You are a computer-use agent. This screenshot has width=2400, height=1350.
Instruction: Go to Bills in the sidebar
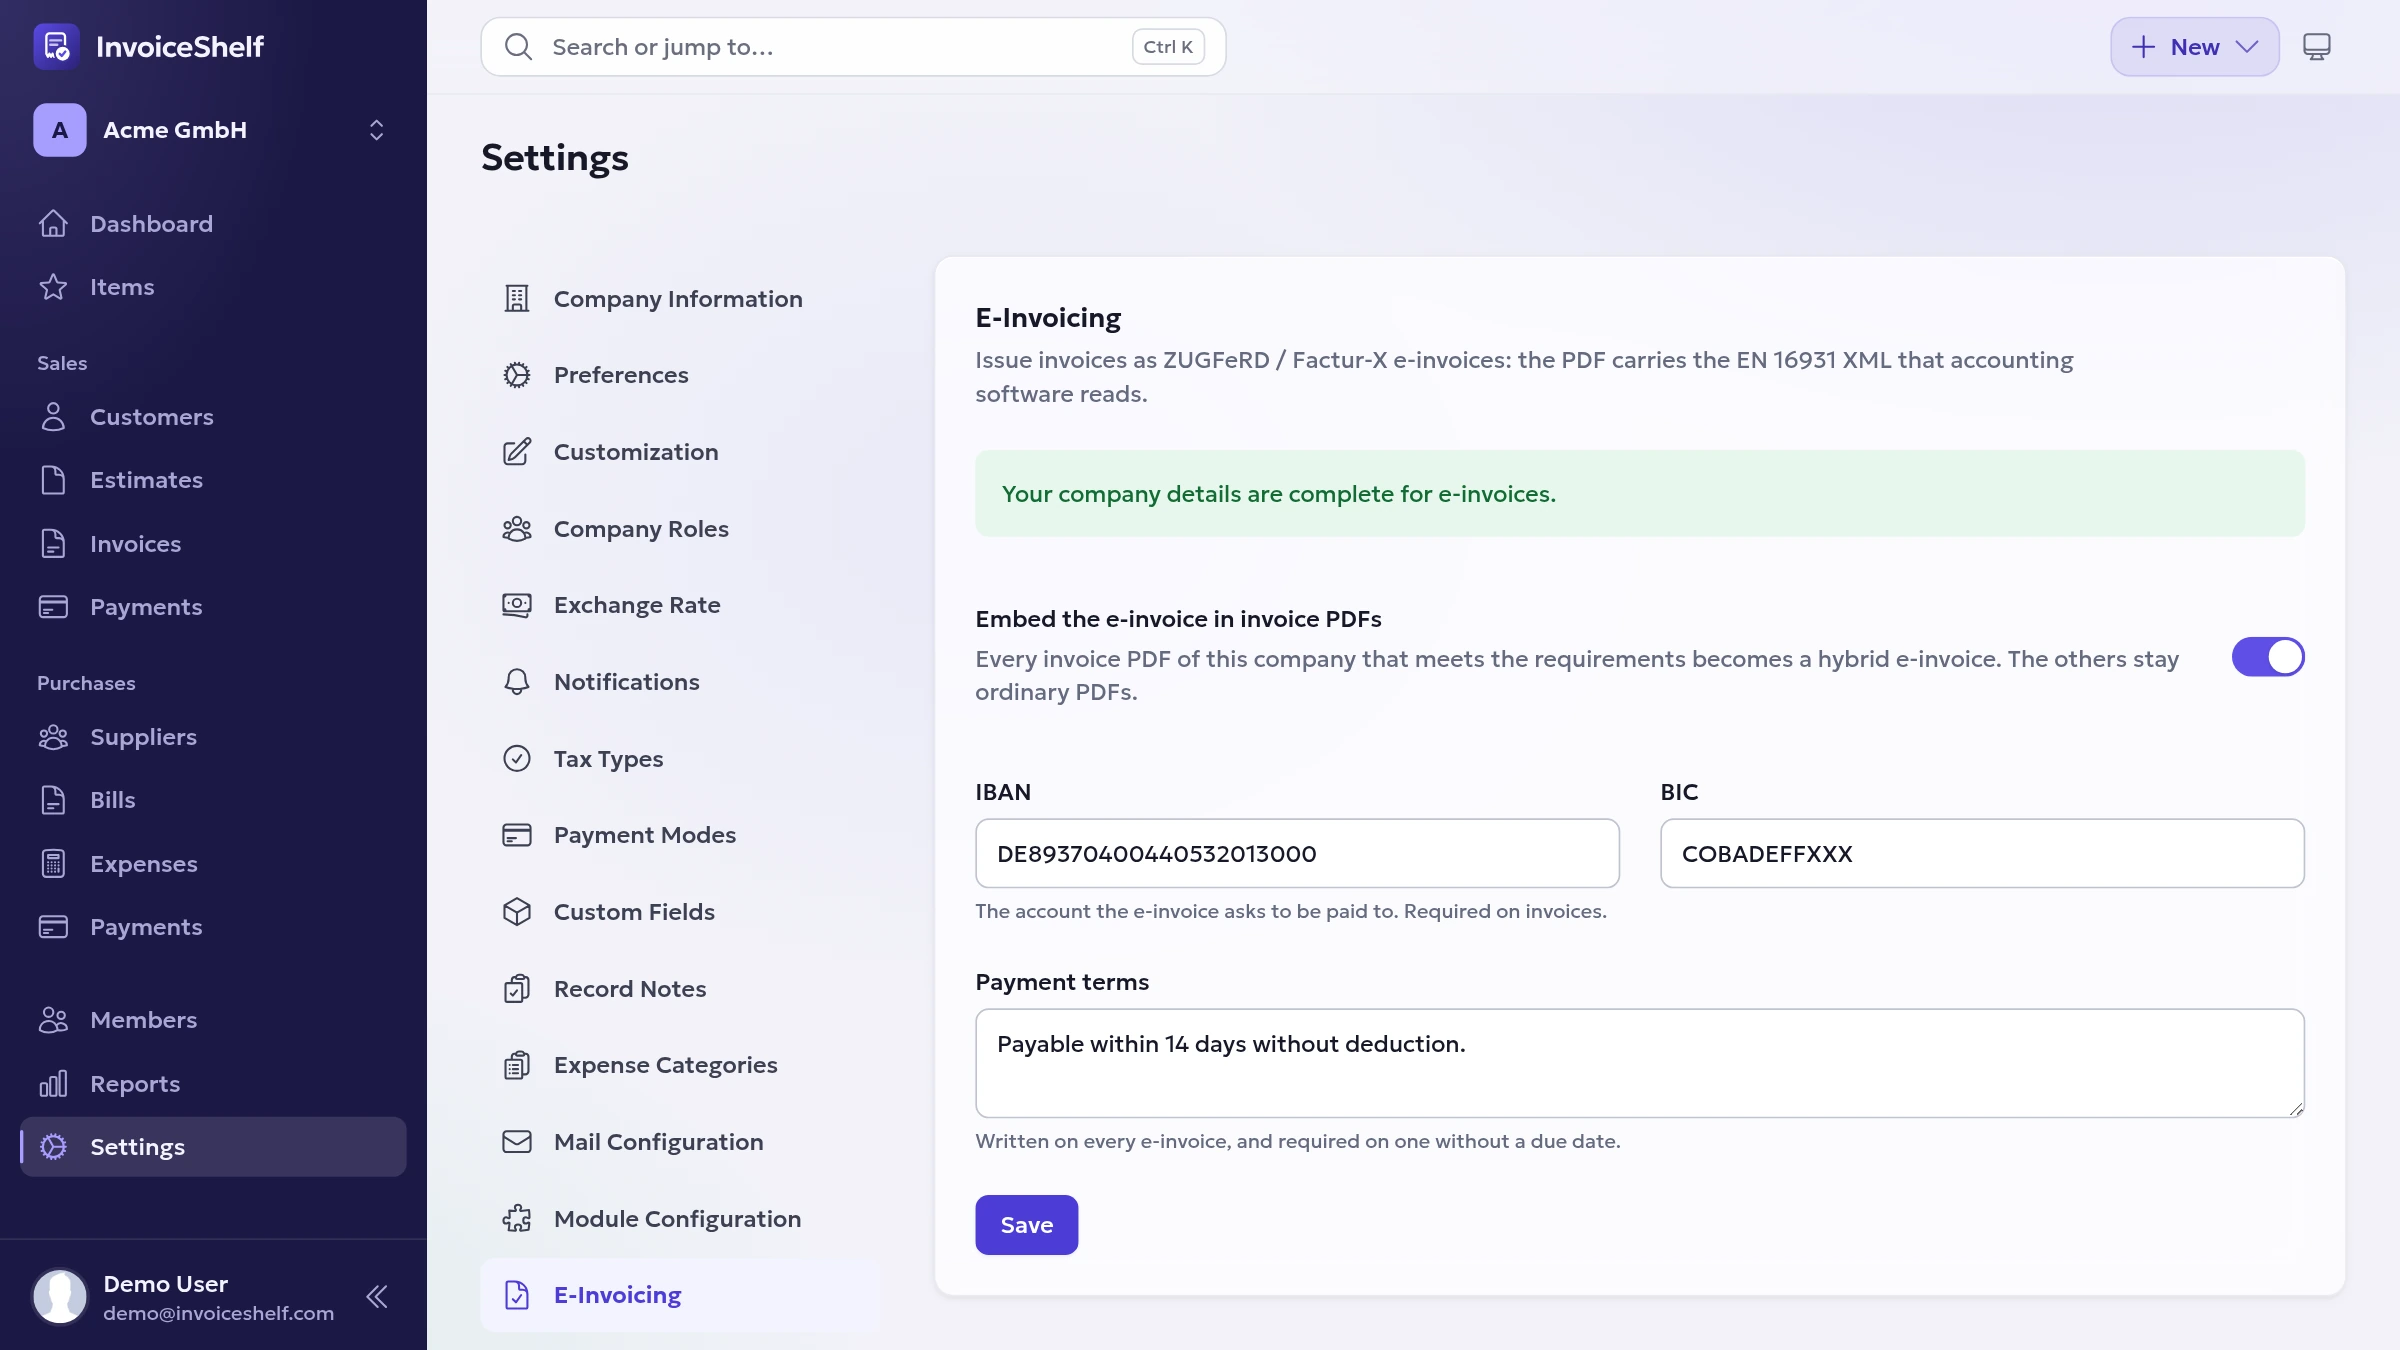pyautogui.click(x=213, y=800)
